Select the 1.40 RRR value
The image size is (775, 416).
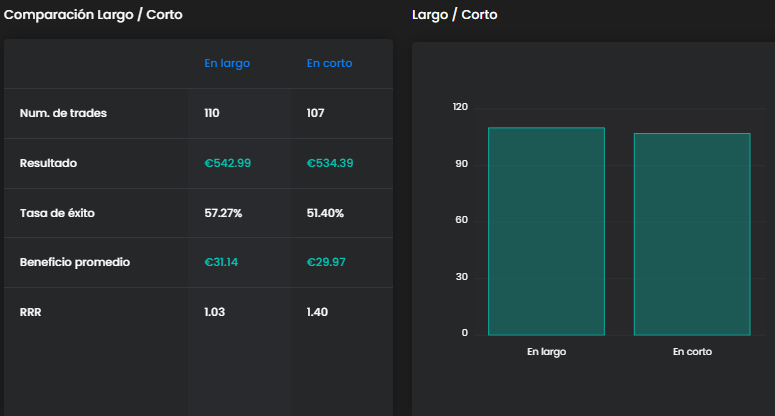click(x=319, y=312)
